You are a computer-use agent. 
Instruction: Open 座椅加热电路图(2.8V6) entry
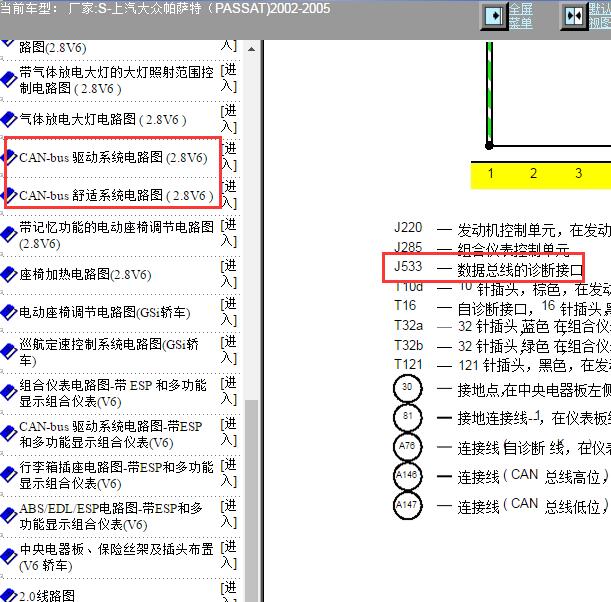tap(85, 274)
